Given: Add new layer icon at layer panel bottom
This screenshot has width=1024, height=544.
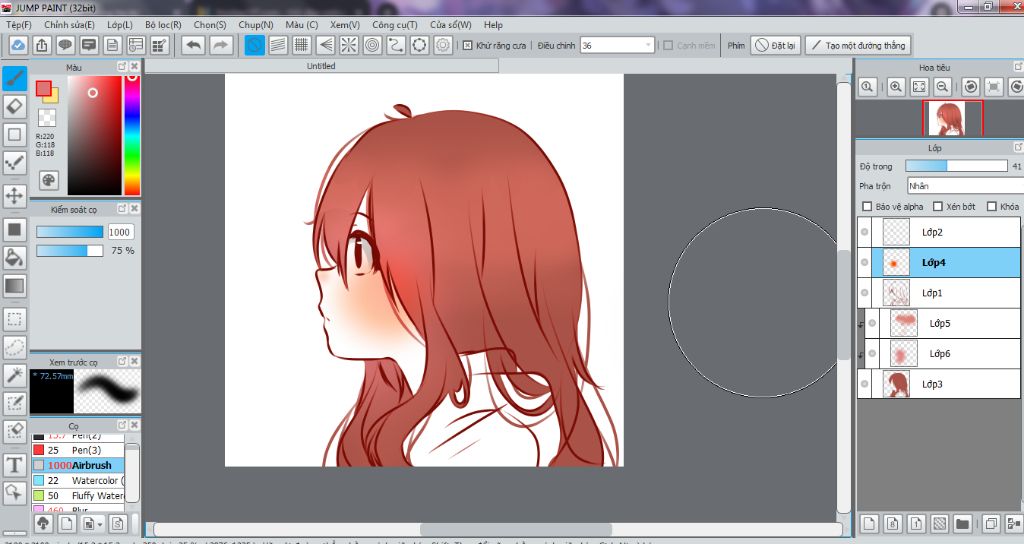Looking at the screenshot, I should (869, 523).
